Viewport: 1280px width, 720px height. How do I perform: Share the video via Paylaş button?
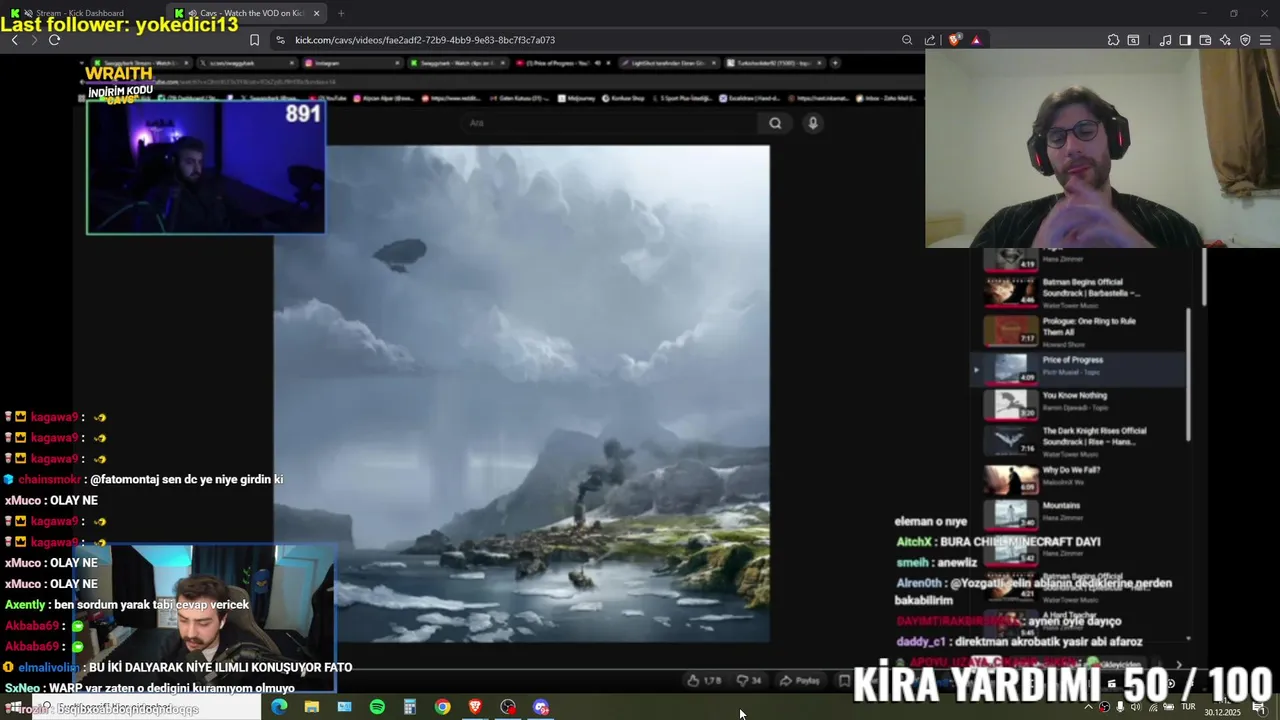801,680
